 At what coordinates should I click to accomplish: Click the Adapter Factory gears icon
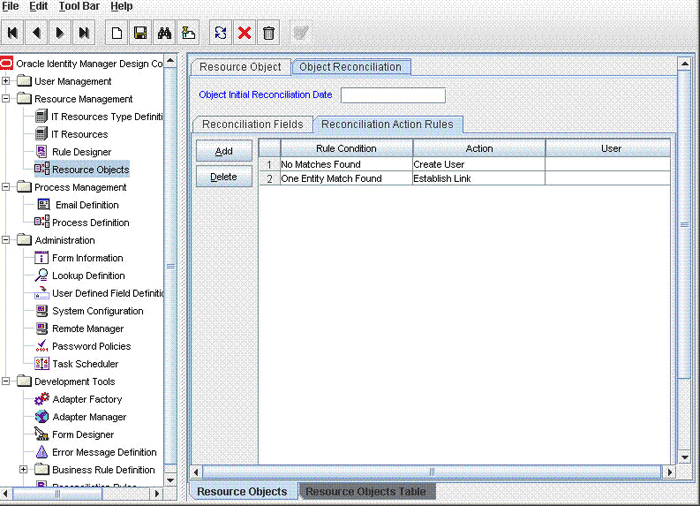coord(42,398)
